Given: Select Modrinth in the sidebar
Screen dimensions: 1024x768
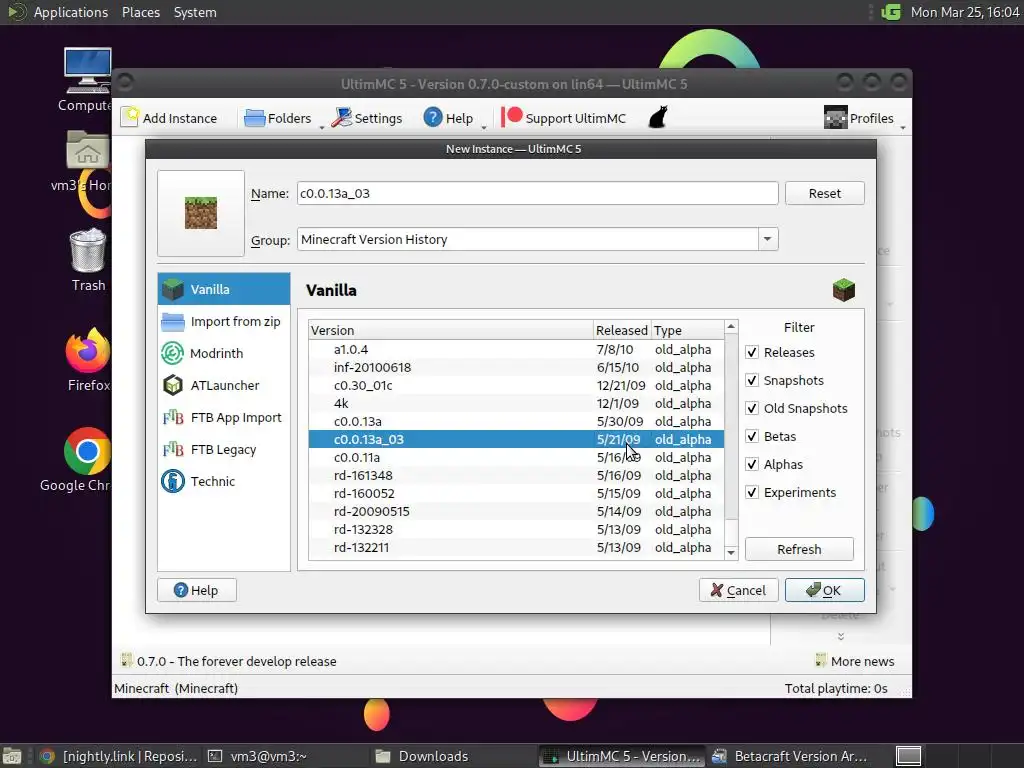Looking at the screenshot, I should tap(224, 353).
